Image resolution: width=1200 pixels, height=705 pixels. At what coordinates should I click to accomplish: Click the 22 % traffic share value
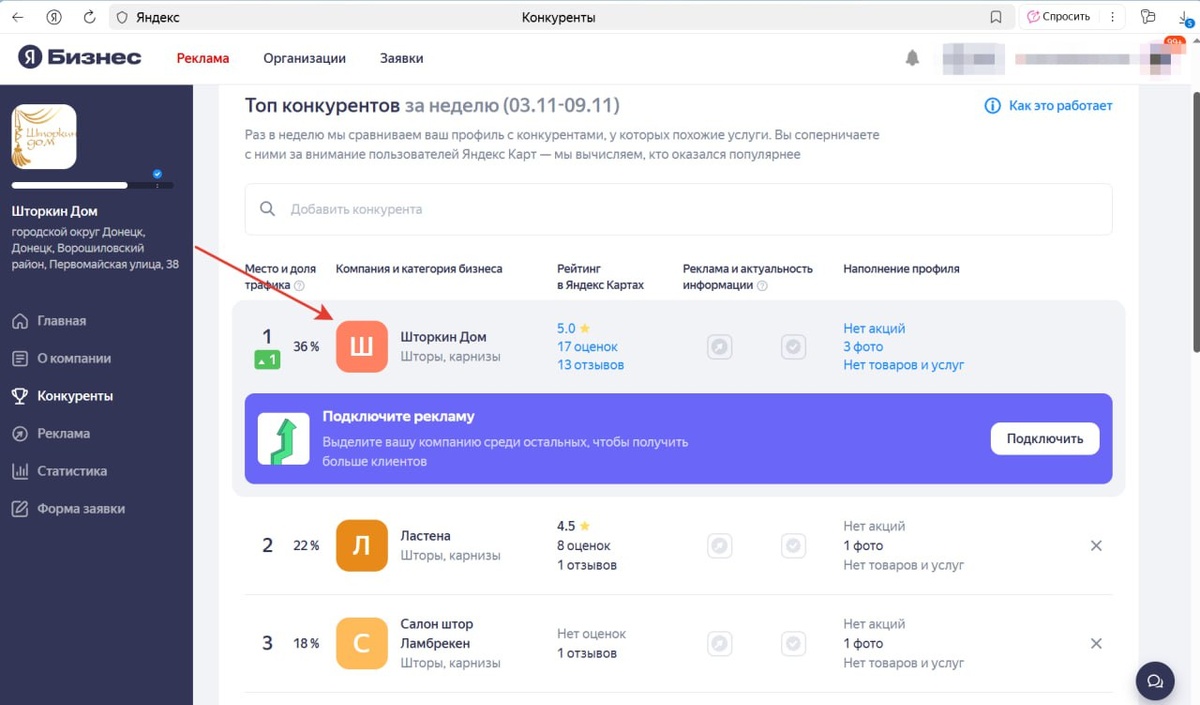pyautogui.click(x=306, y=546)
